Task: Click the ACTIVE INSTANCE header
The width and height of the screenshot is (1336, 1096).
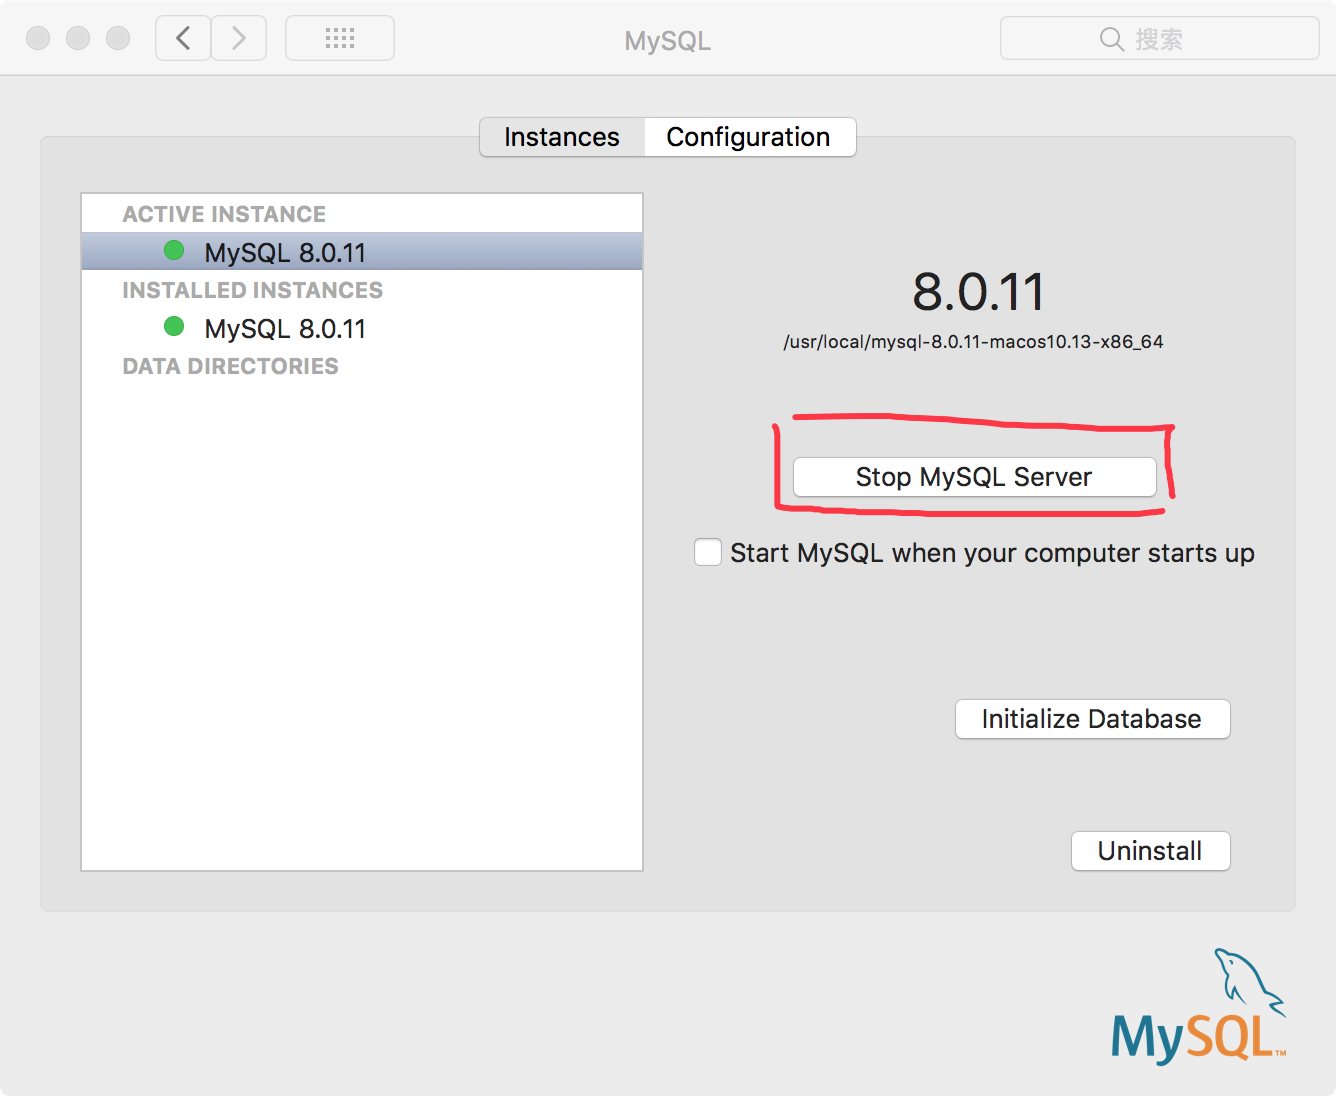Action: tap(224, 214)
